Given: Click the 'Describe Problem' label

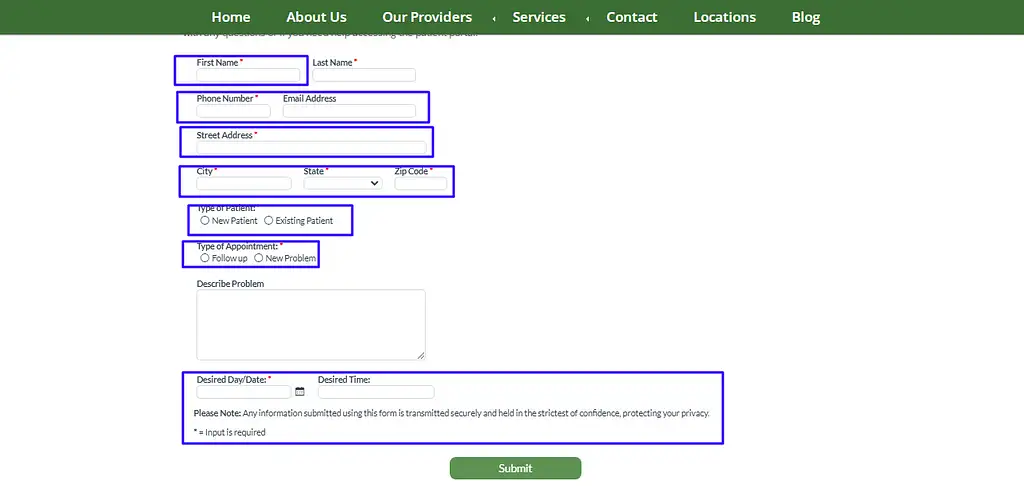Looking at the screenshot, I should [x=231, y=284].
